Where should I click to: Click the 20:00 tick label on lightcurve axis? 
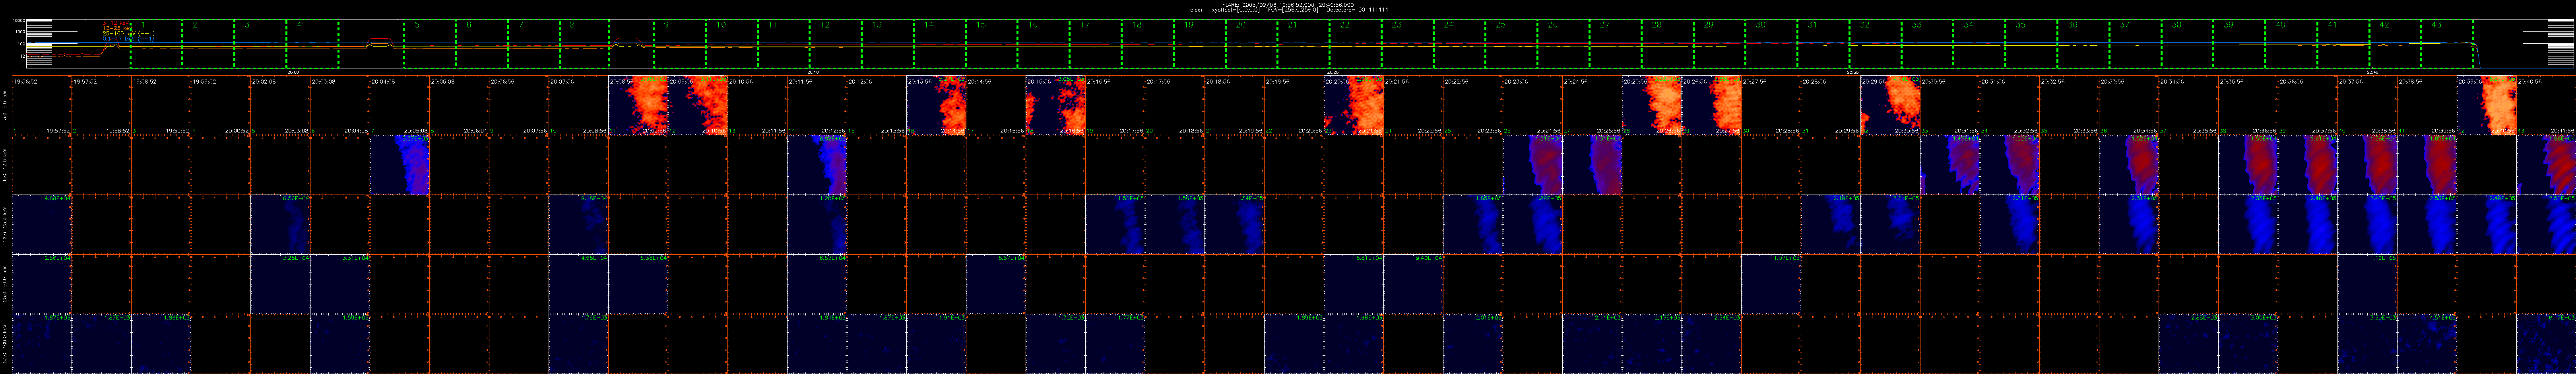point(293,72)
